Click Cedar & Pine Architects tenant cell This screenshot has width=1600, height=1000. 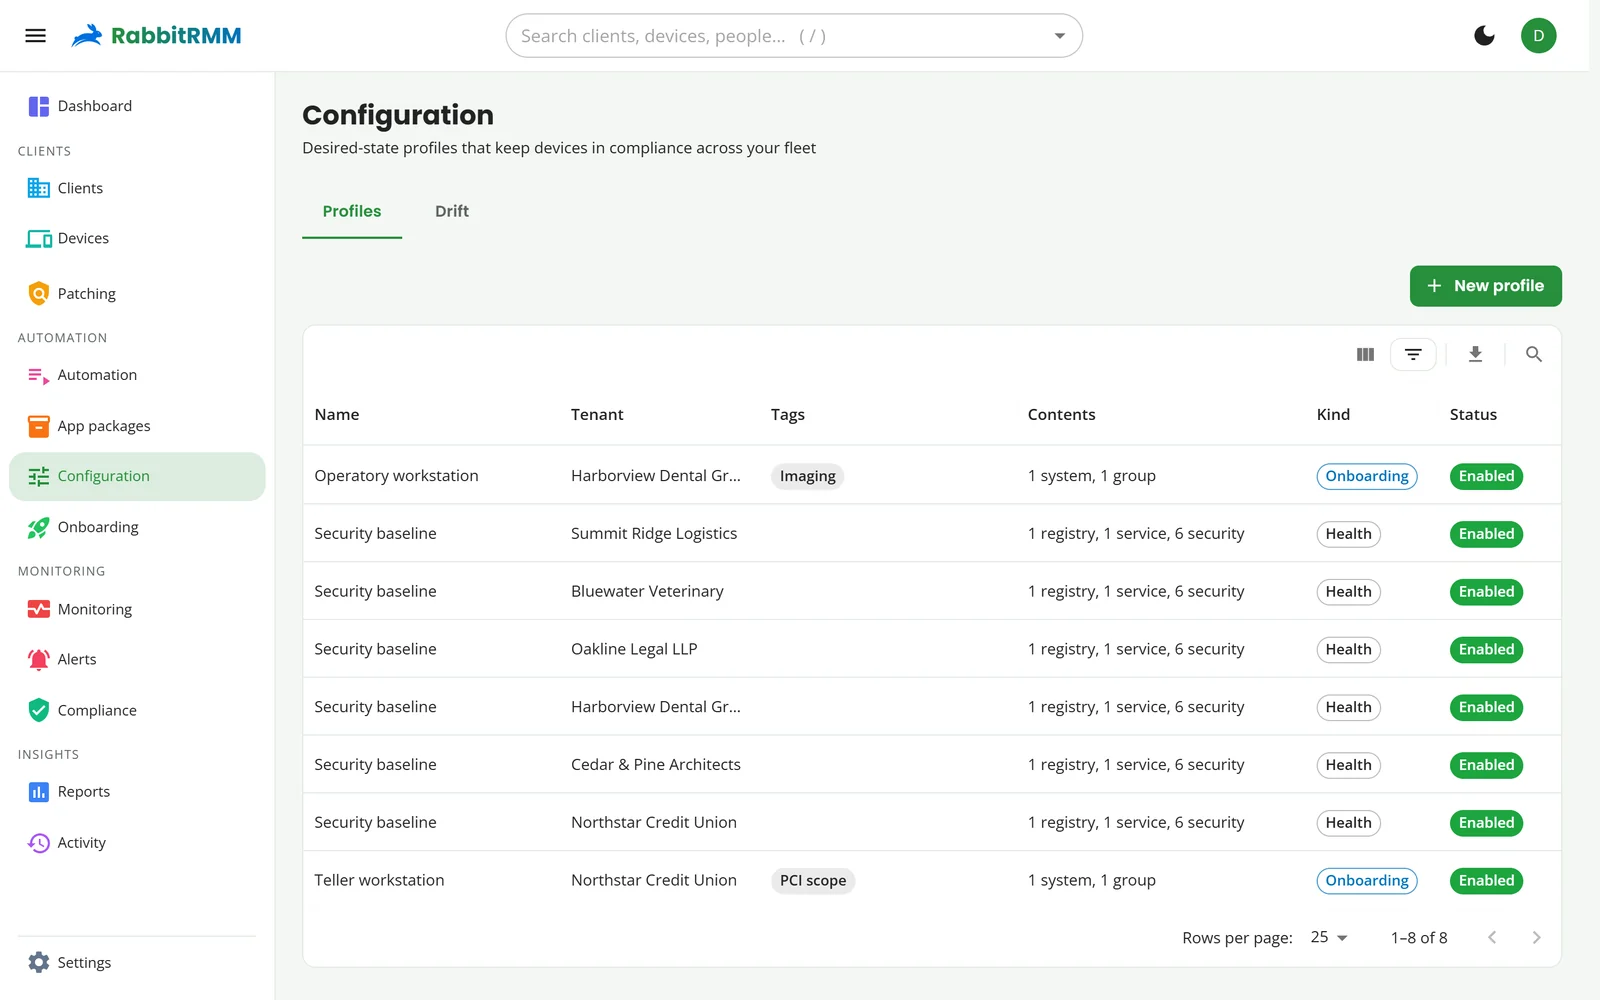(656, 765)
